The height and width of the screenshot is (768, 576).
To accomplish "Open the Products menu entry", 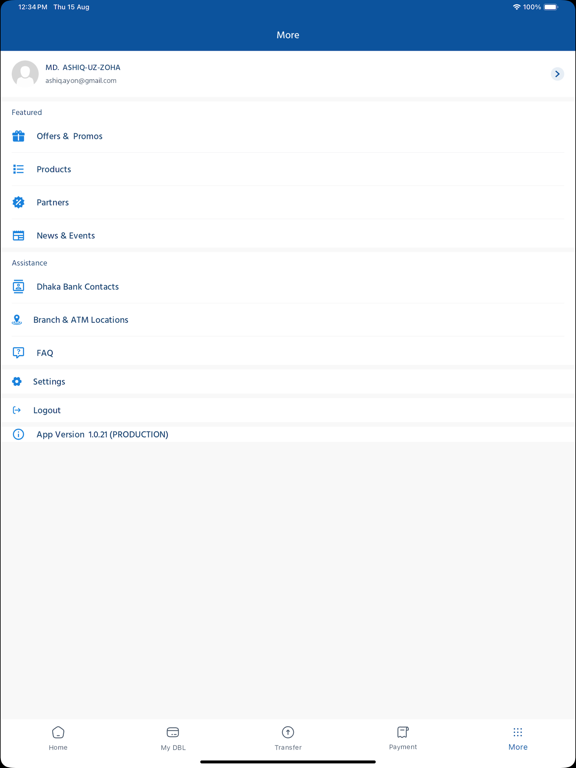I will click(x=288, y=169).
